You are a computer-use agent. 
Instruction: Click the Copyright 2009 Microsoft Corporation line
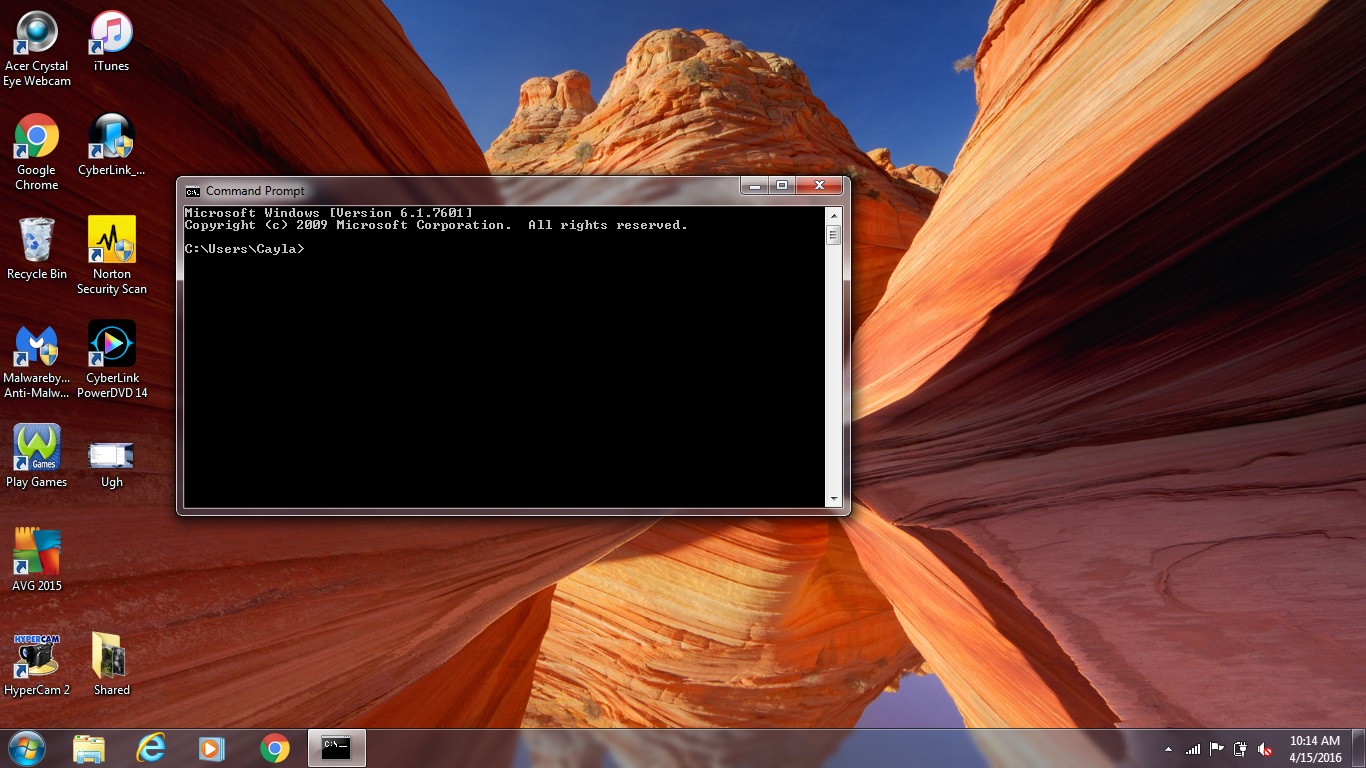coord(437,225)
